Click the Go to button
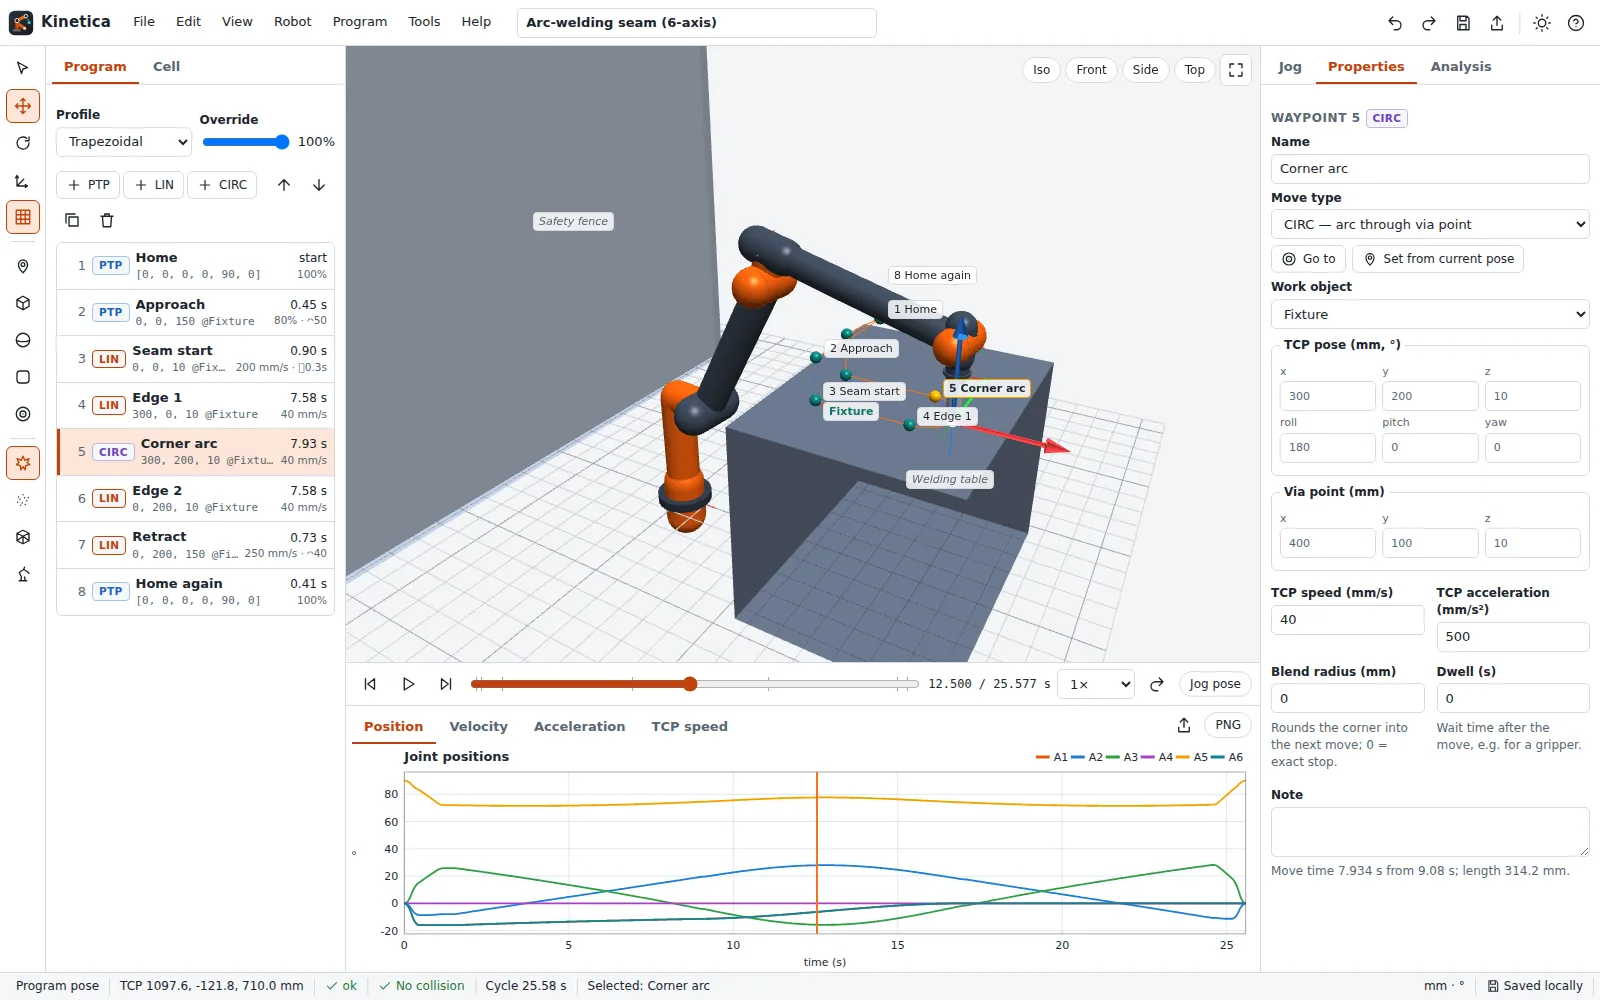The image size is (1600, 1000). 1309,259
